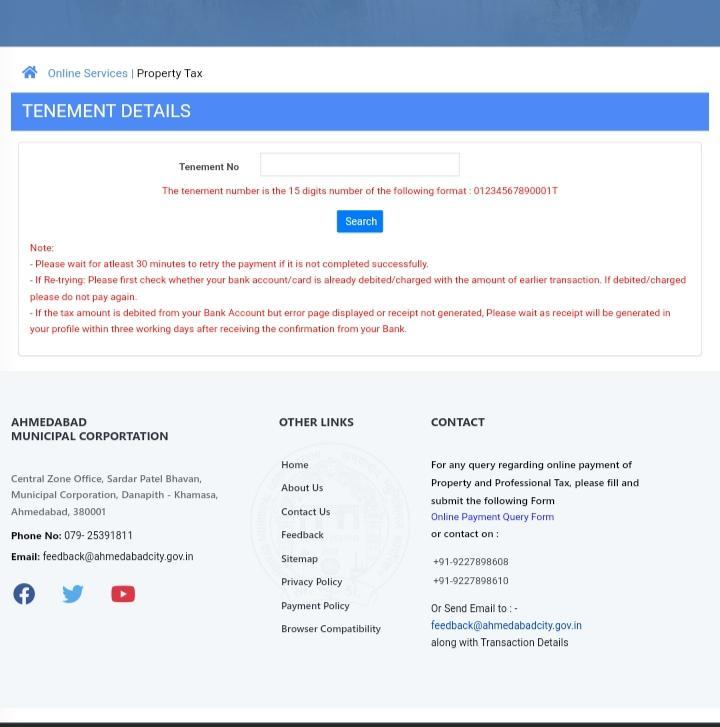This screenshot has width=720, height=727.
Task: Click the tenement number format hint
Action: click(360, 191)
